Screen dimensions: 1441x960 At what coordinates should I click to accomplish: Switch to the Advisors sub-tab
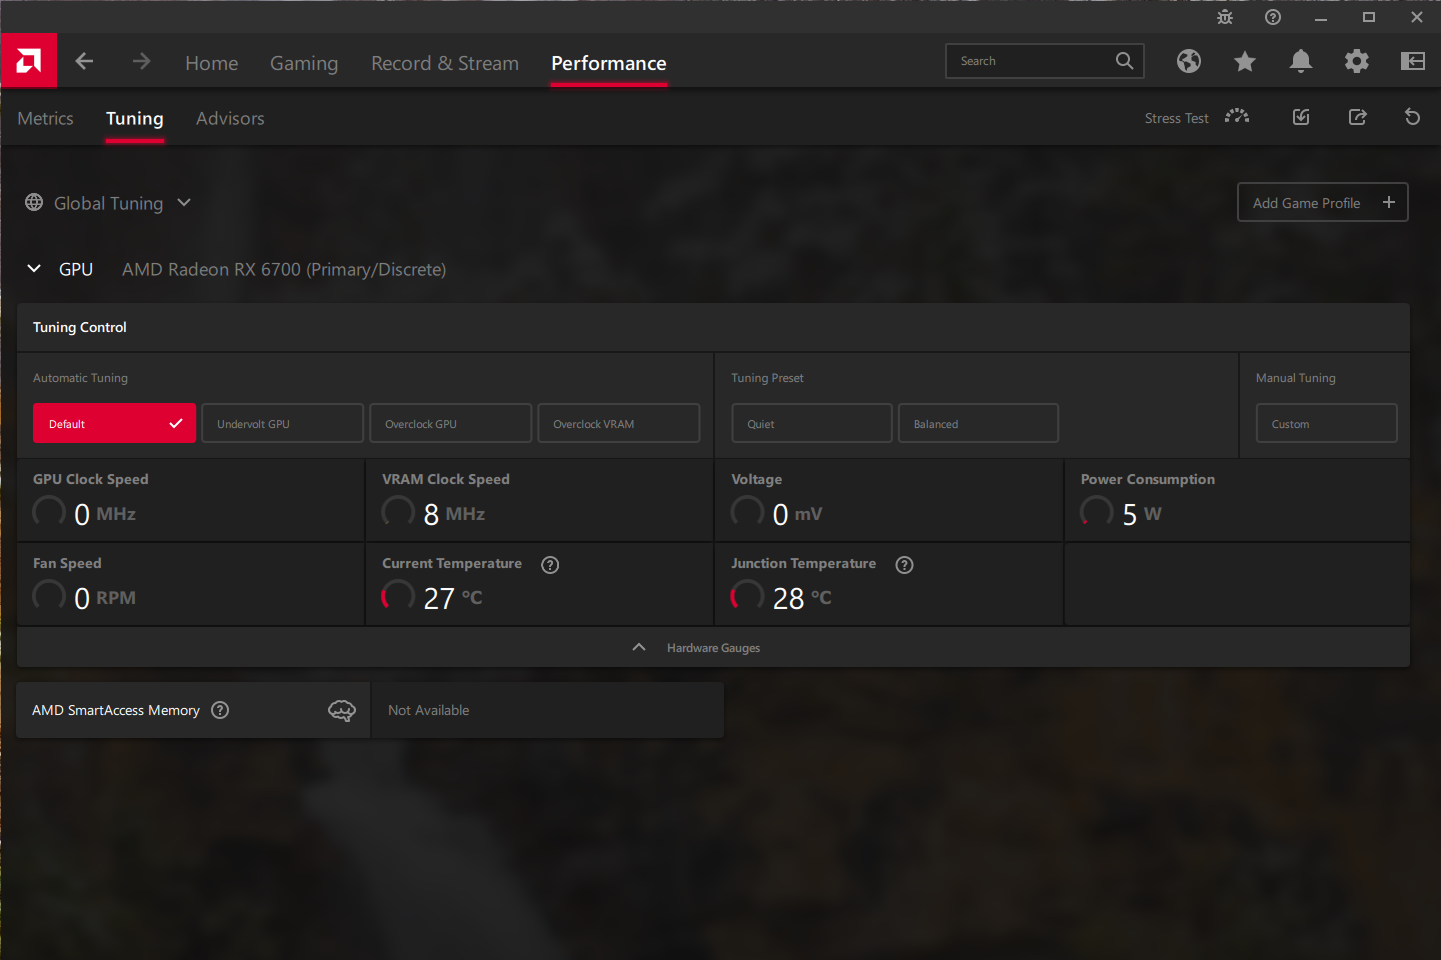pyautogui.click(x=230, y=118)
